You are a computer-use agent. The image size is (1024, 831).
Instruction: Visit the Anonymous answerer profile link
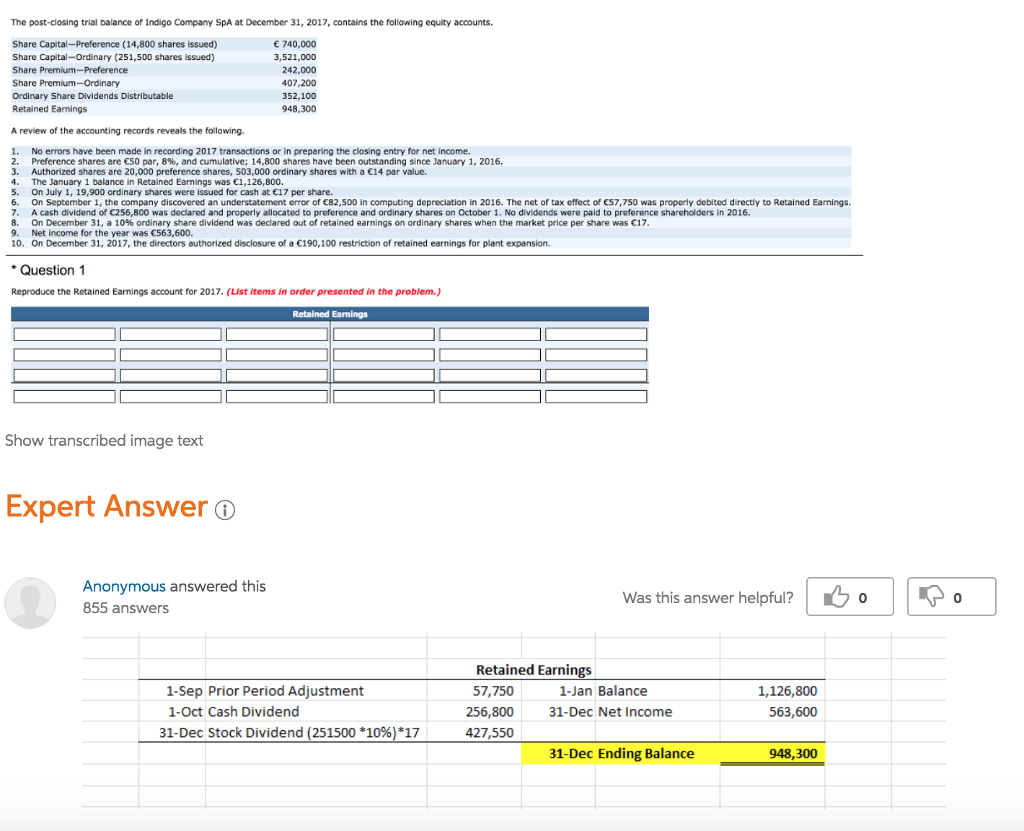124,586
